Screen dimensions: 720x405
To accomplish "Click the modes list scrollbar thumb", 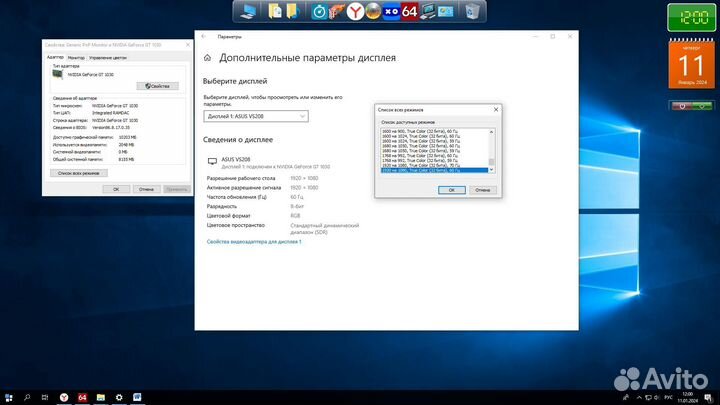I will 491,162.
